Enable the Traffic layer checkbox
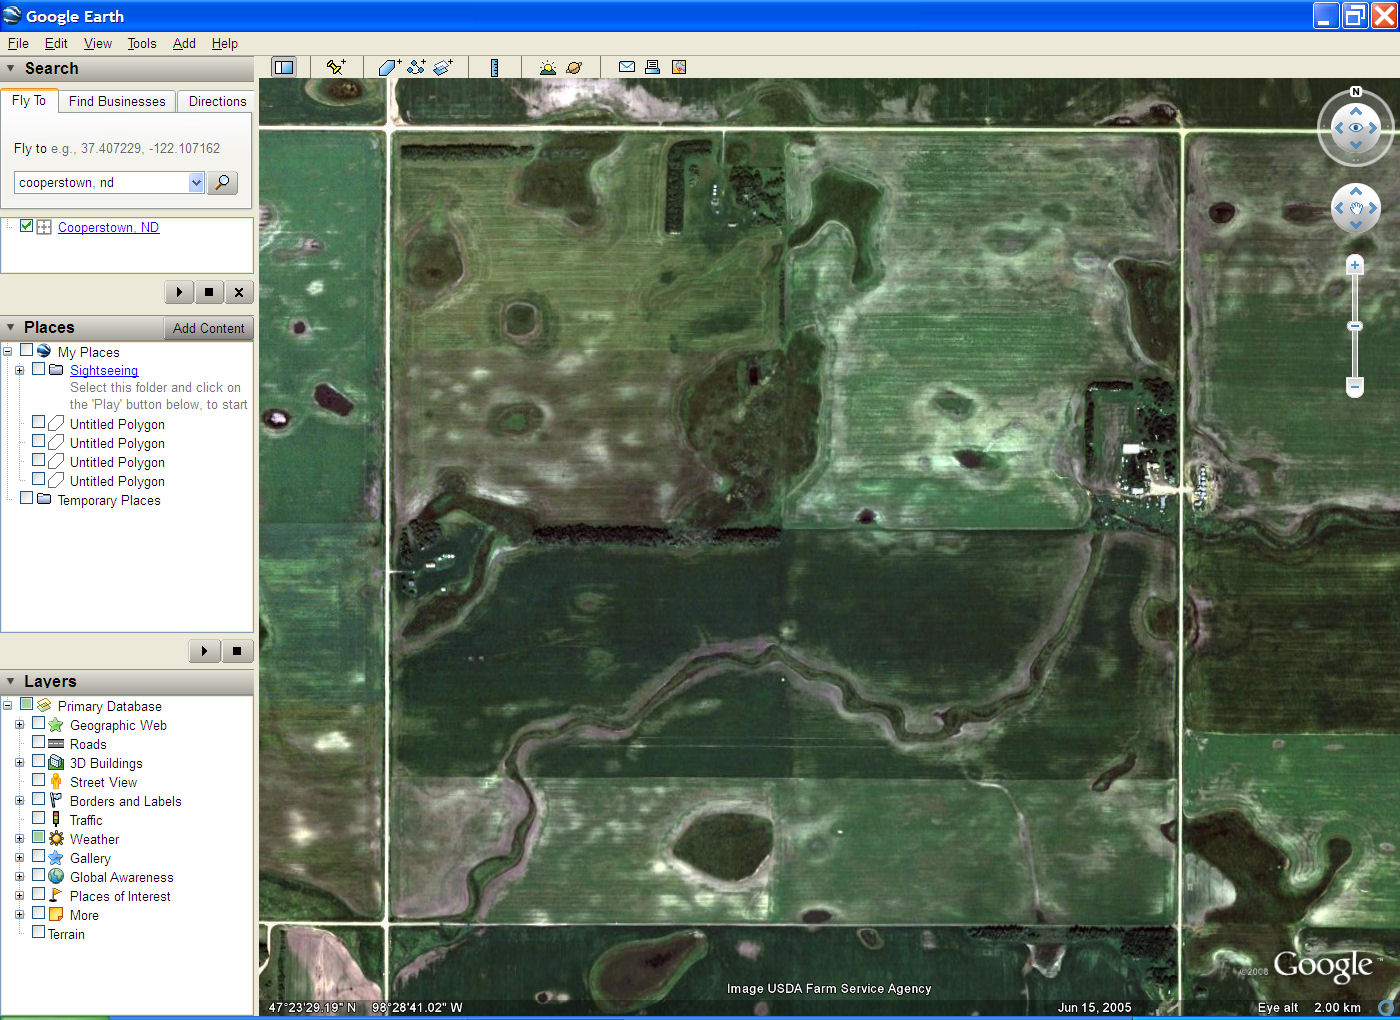 tap(38, 818)
